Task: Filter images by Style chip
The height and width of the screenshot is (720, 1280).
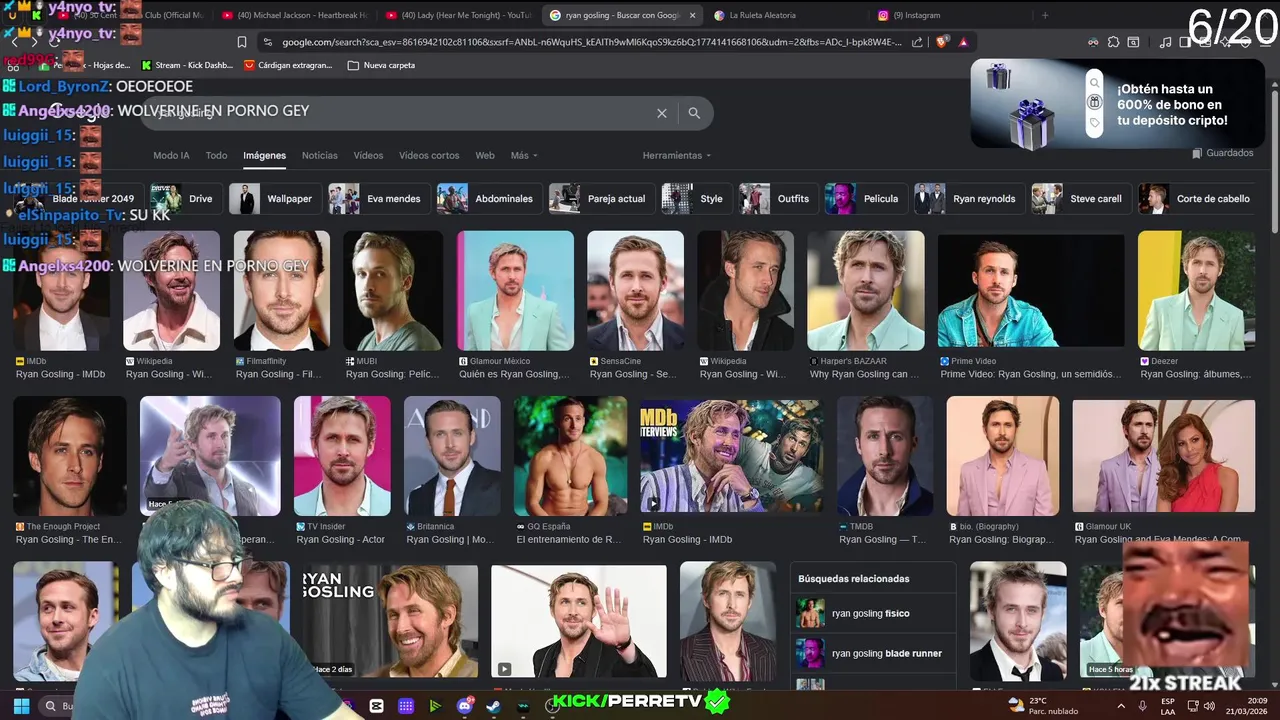Action: tap(694, 199)
